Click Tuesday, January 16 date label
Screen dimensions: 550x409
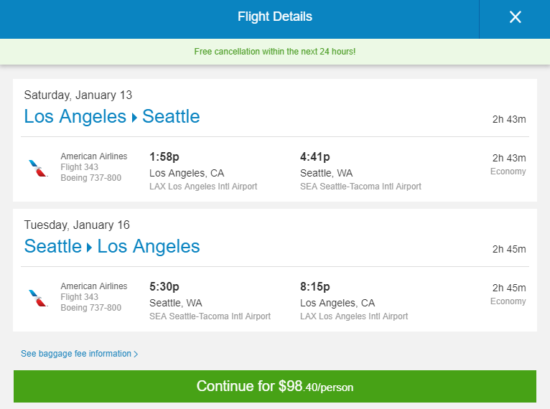(77, 225)
